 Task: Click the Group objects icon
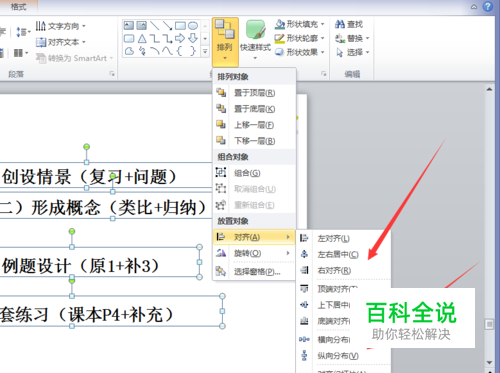tap(221, 172)
